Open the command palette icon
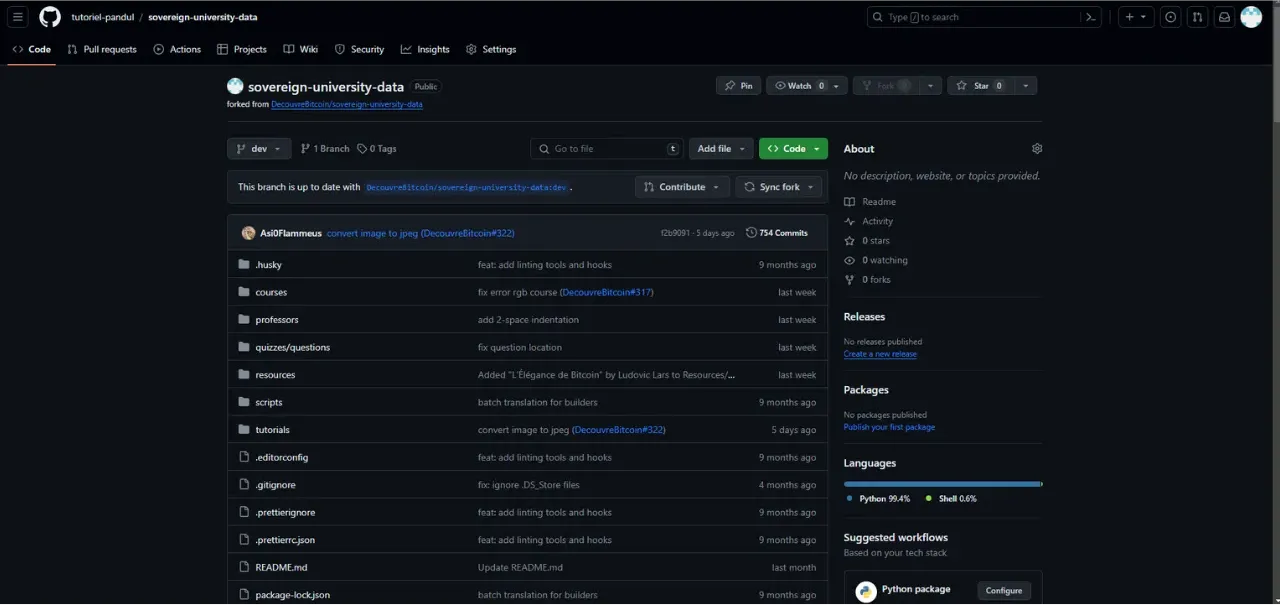The image size is (1280, 605). 1091,17
